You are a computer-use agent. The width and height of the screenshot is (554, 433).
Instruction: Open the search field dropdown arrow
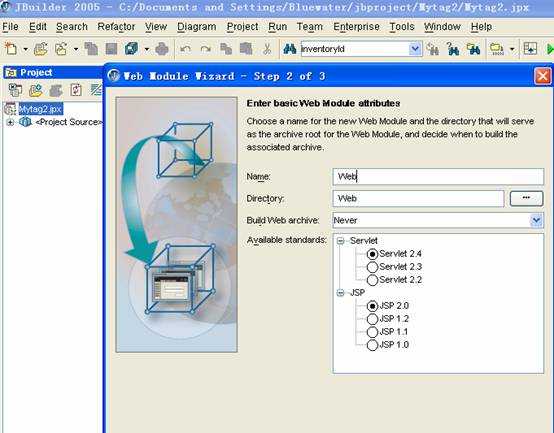(x=415, y=49)
